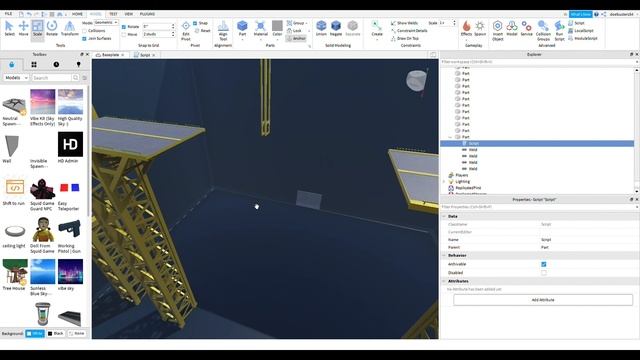Click the Reset pivot button
Viewport: 640px width, 360px height.
point(202,31)
